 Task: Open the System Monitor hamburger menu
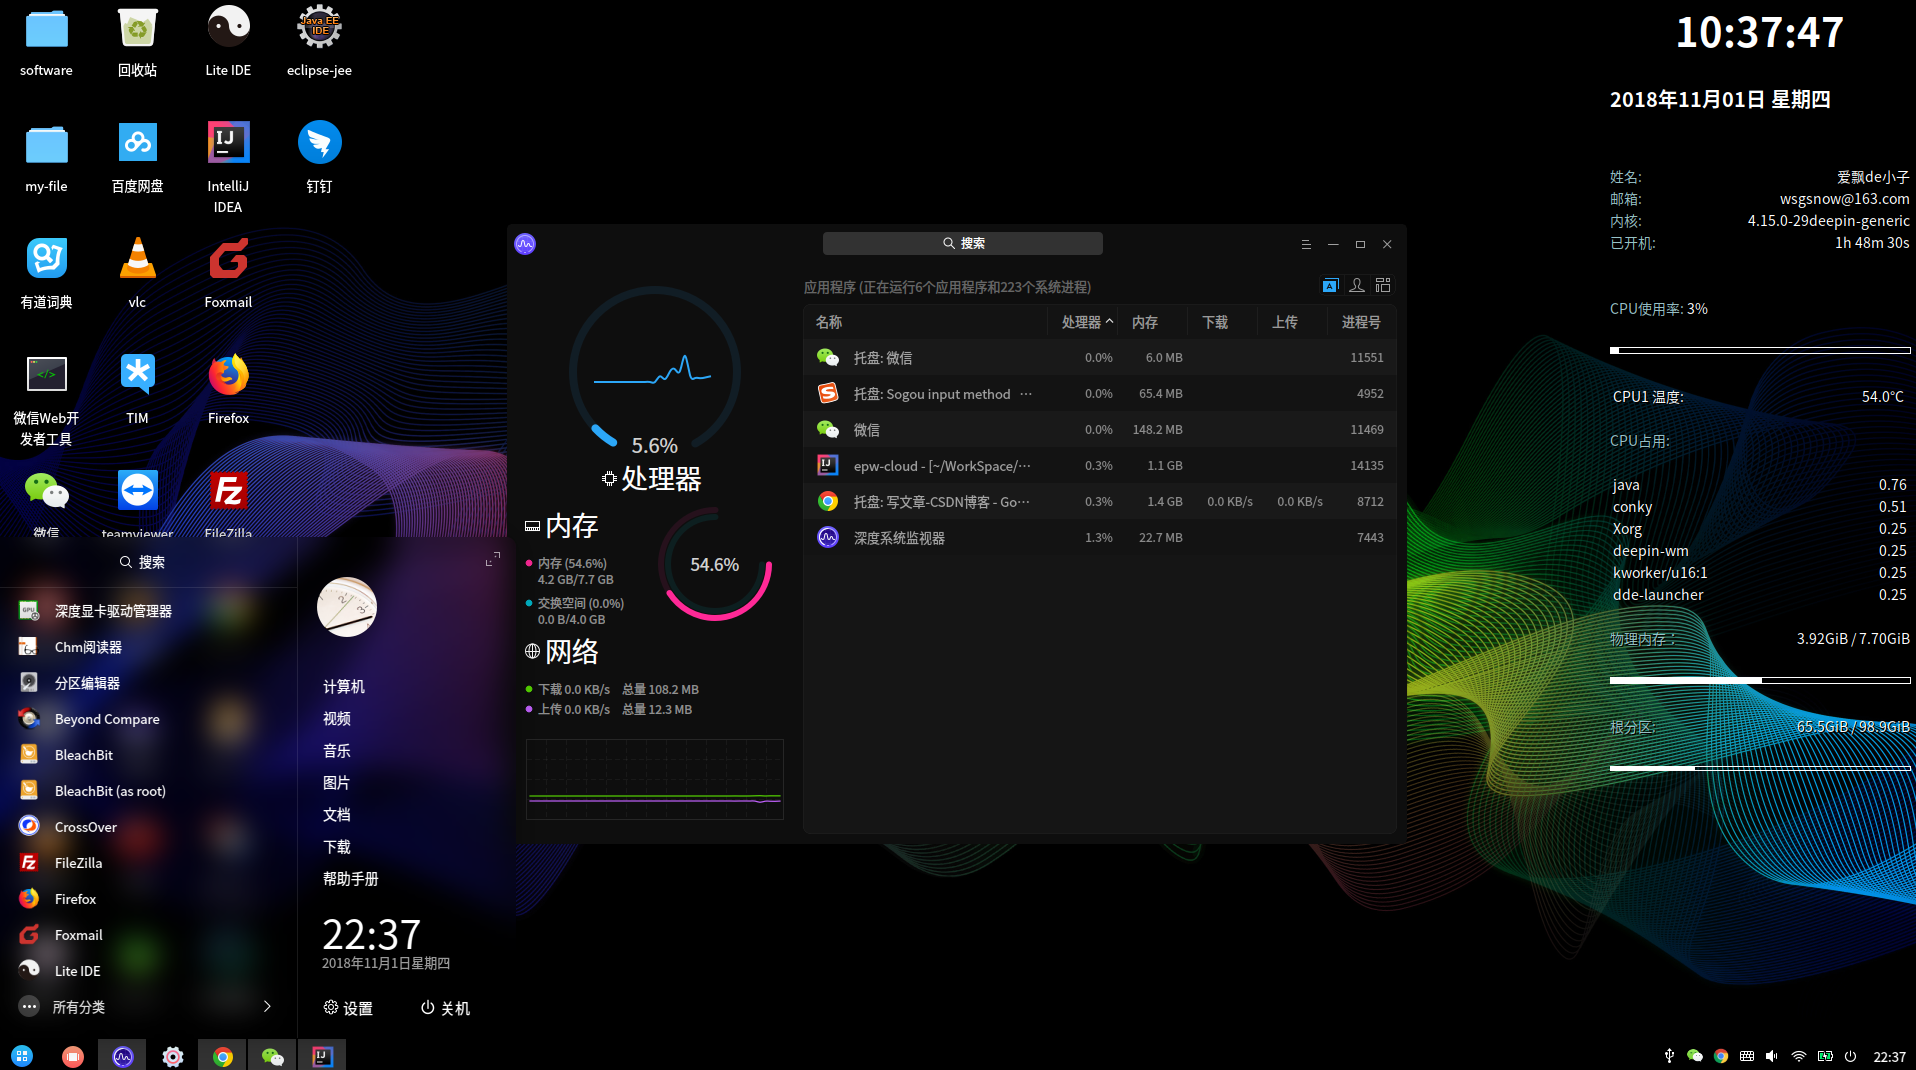(x=1306, y=244)
